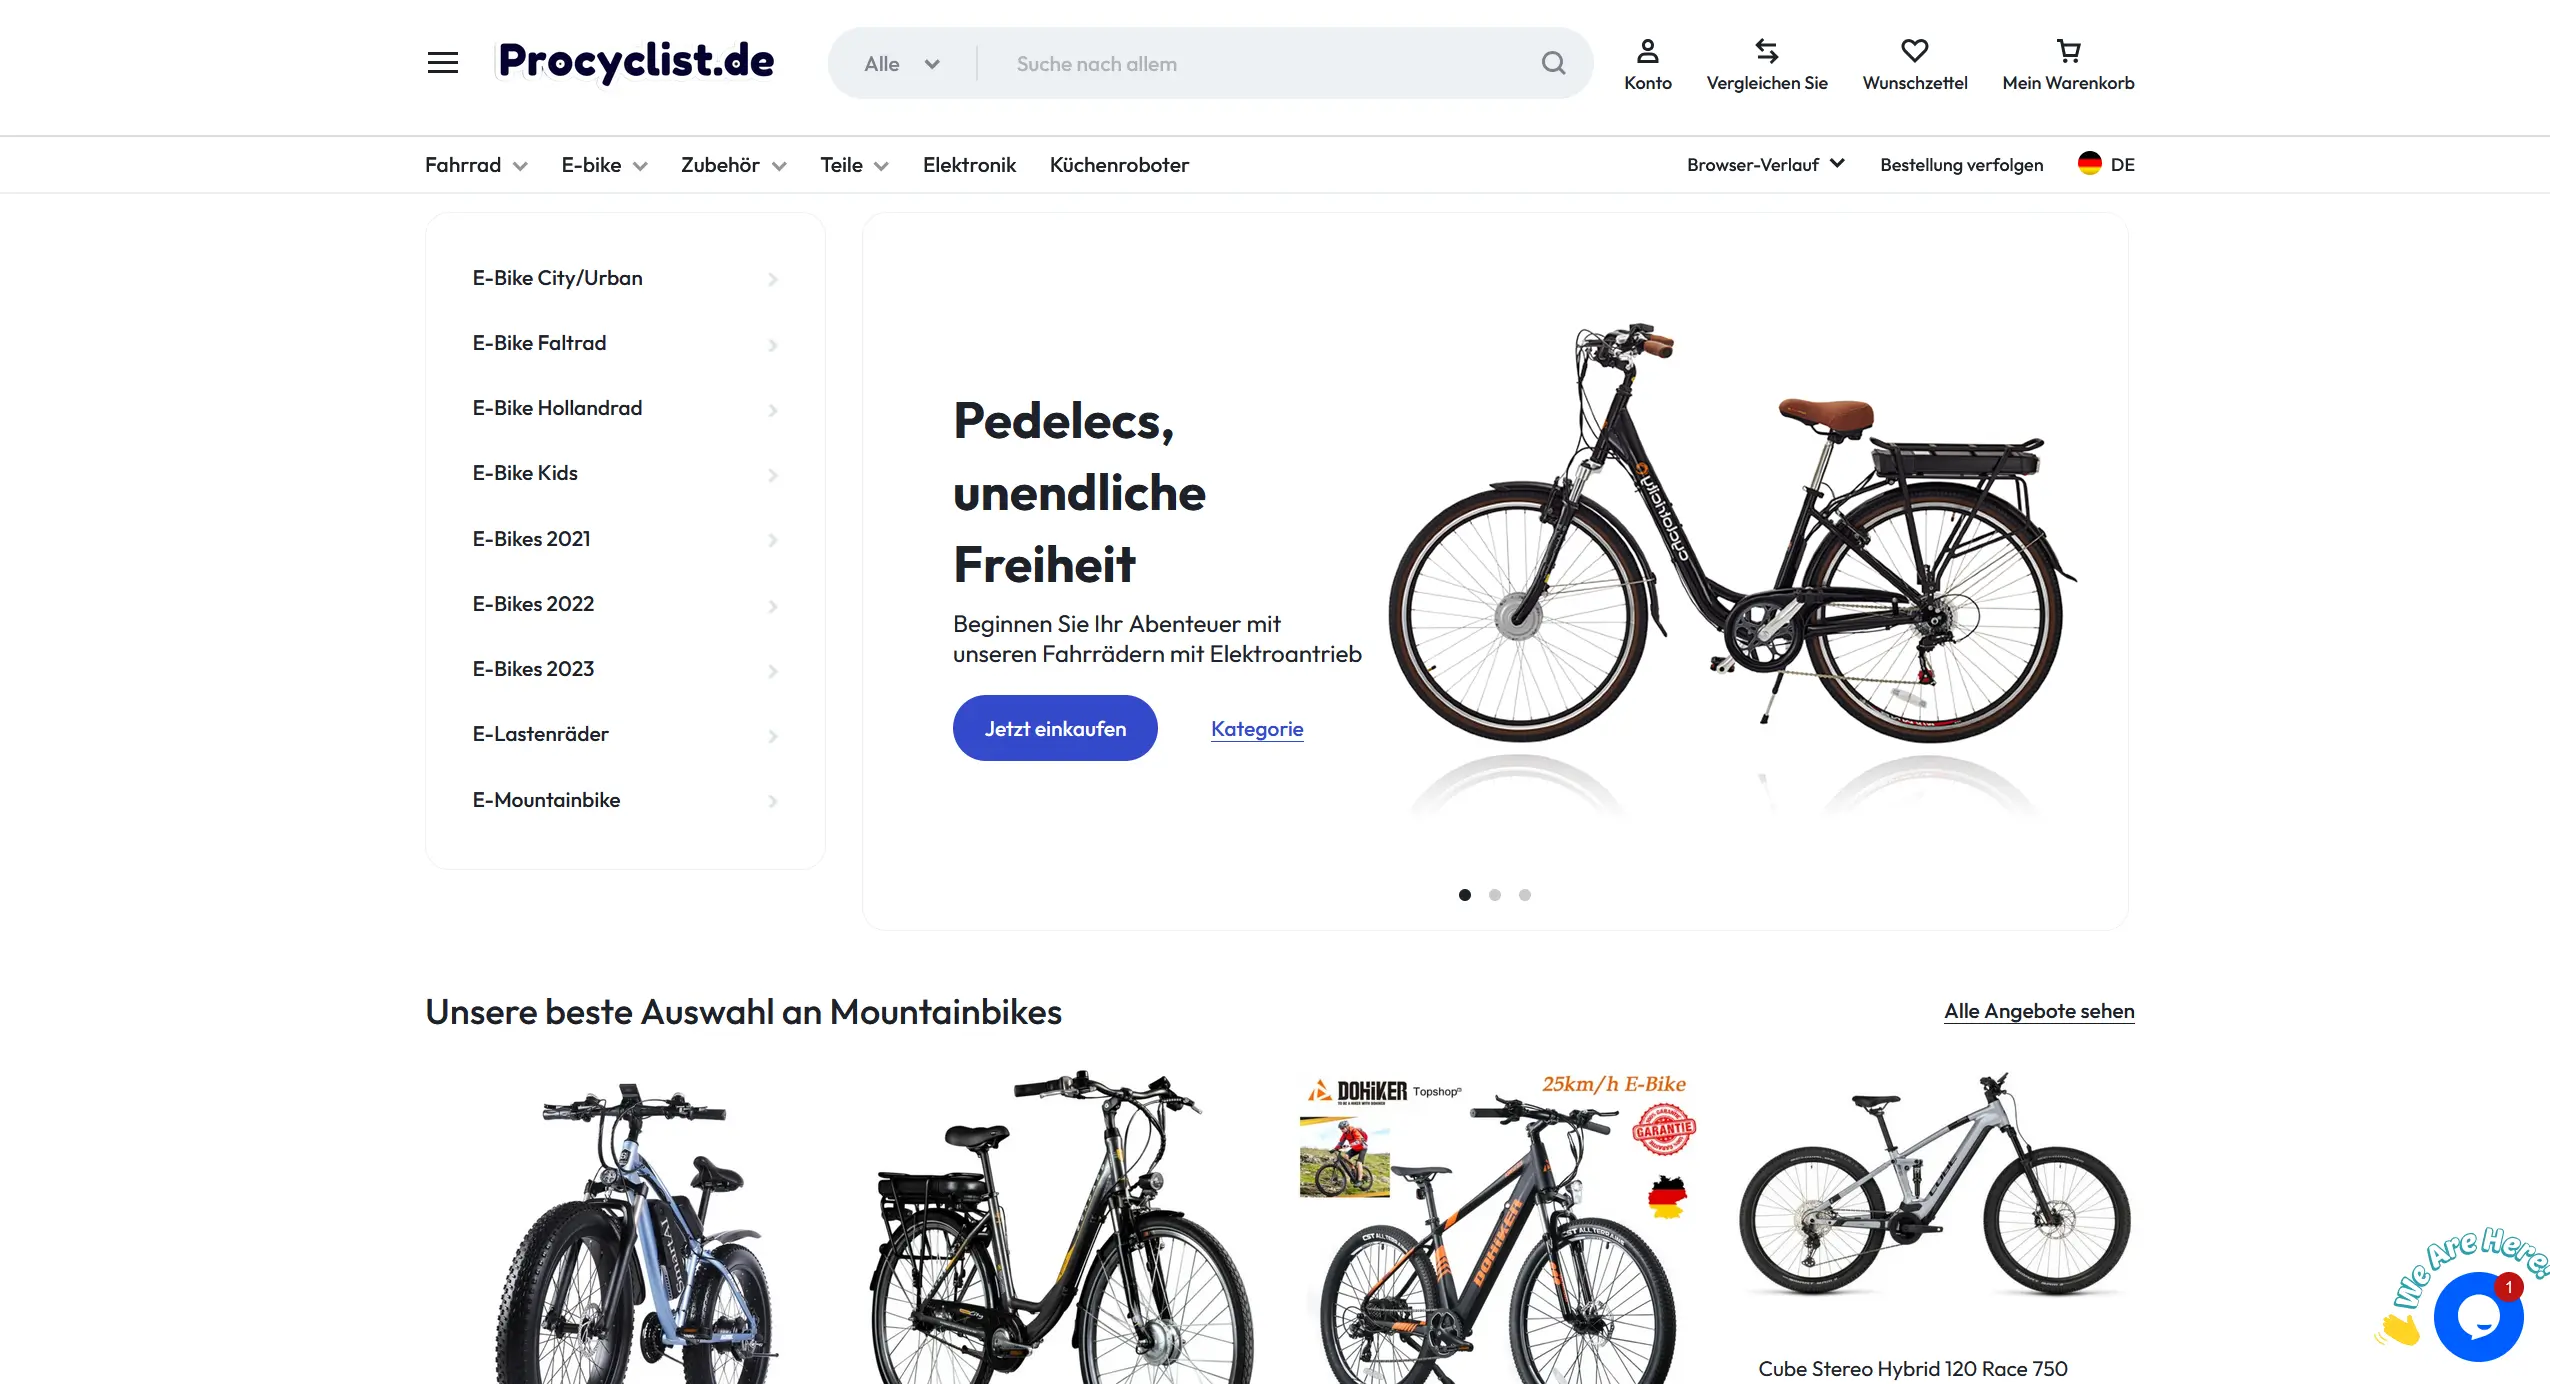
Task: Click the German flag language icon
Action: pyautogui.click(x=2089, y=164)
